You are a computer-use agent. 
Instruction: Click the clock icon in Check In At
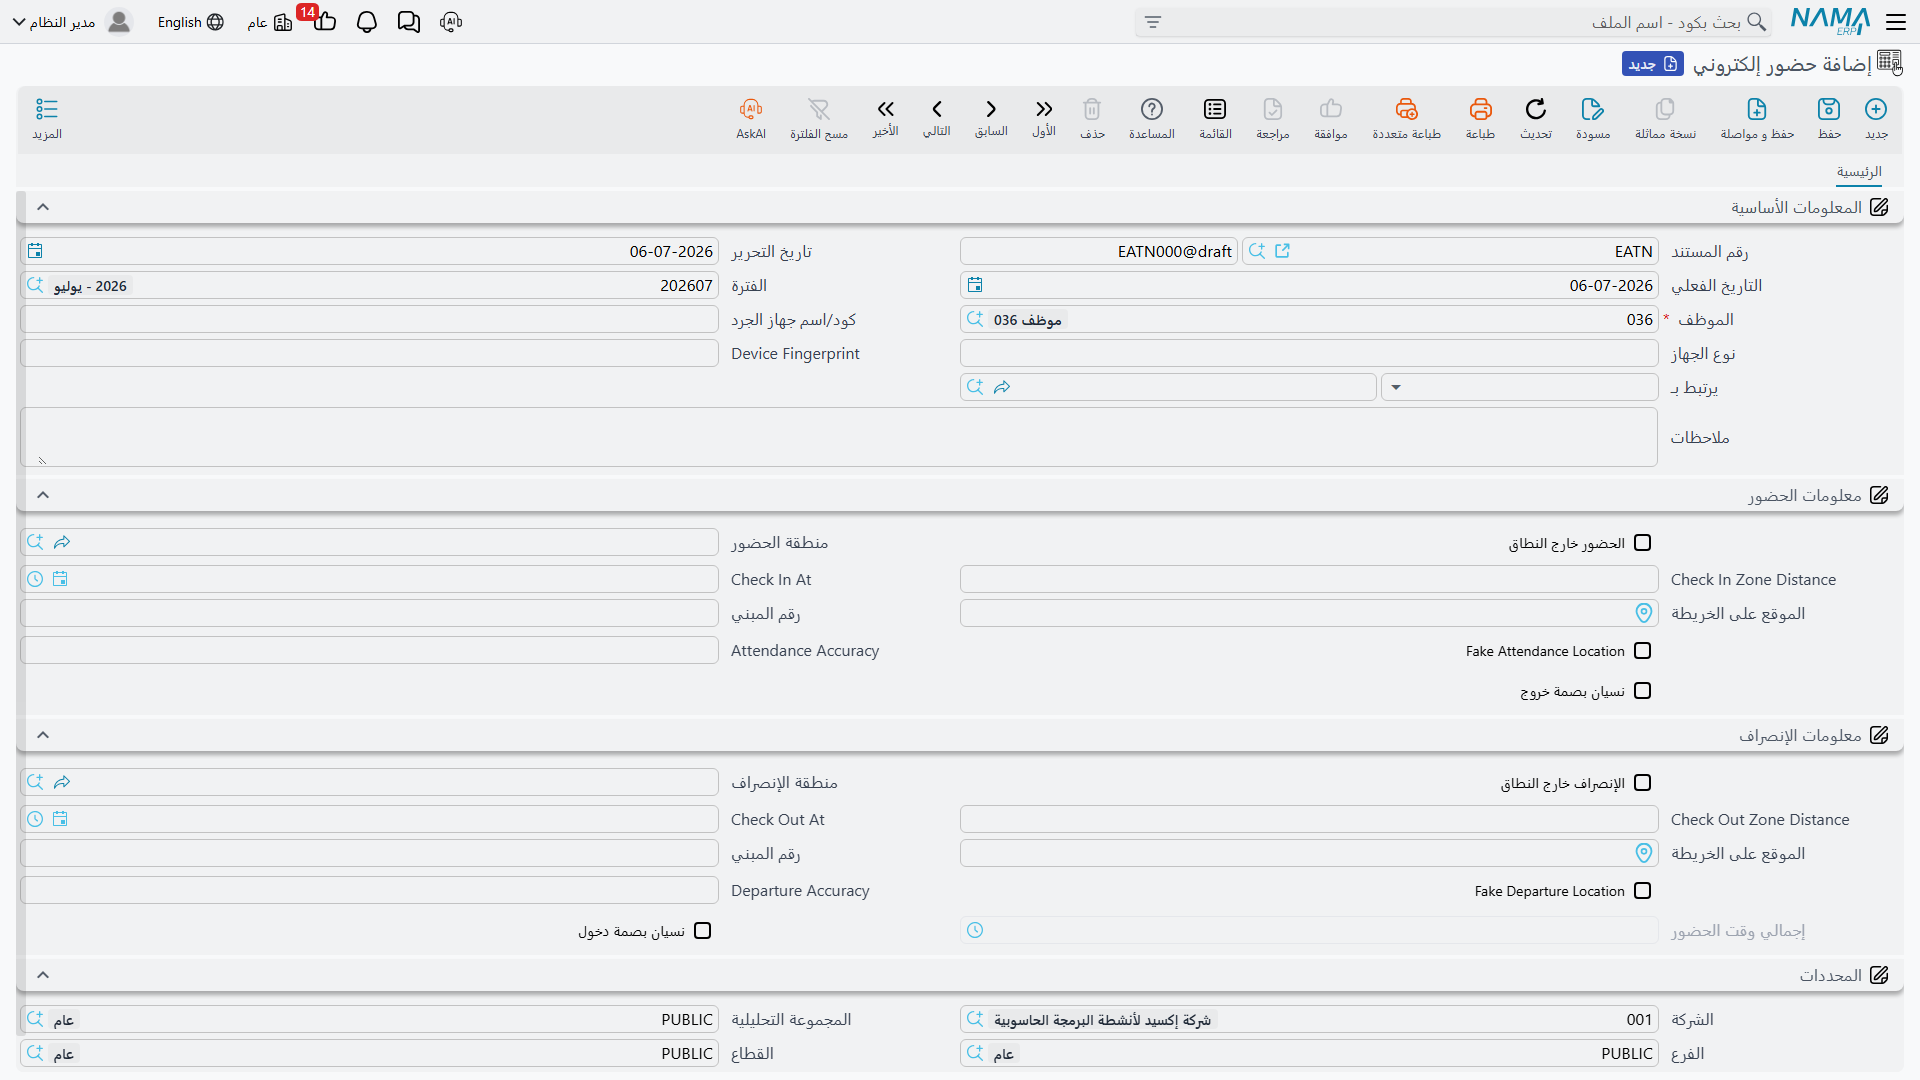pyautogui.click(x=35, y=579)
